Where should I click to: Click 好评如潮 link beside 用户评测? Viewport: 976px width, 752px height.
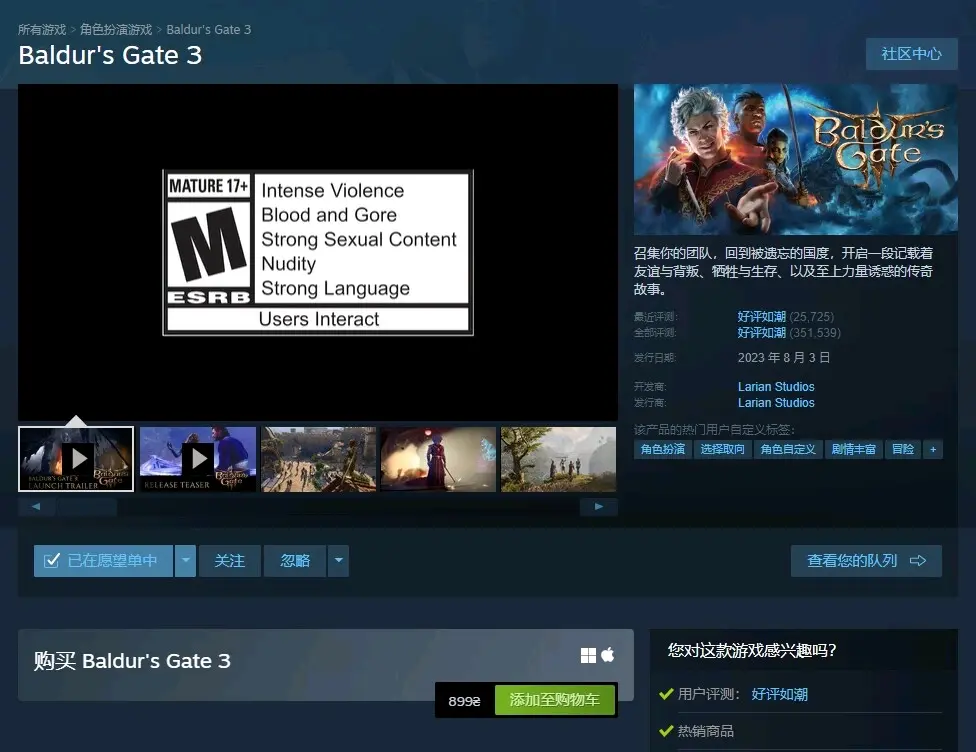coord(779,694)
